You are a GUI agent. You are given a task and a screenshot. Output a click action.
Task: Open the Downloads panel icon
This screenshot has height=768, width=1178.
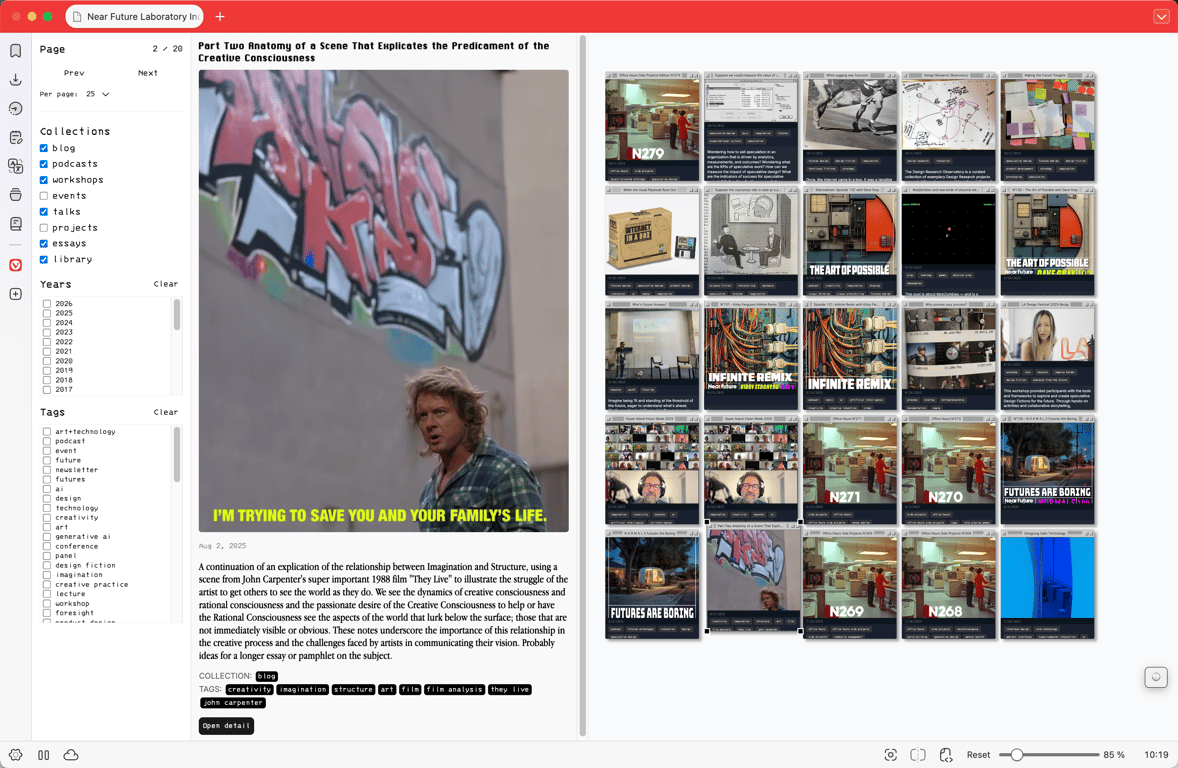15,80
